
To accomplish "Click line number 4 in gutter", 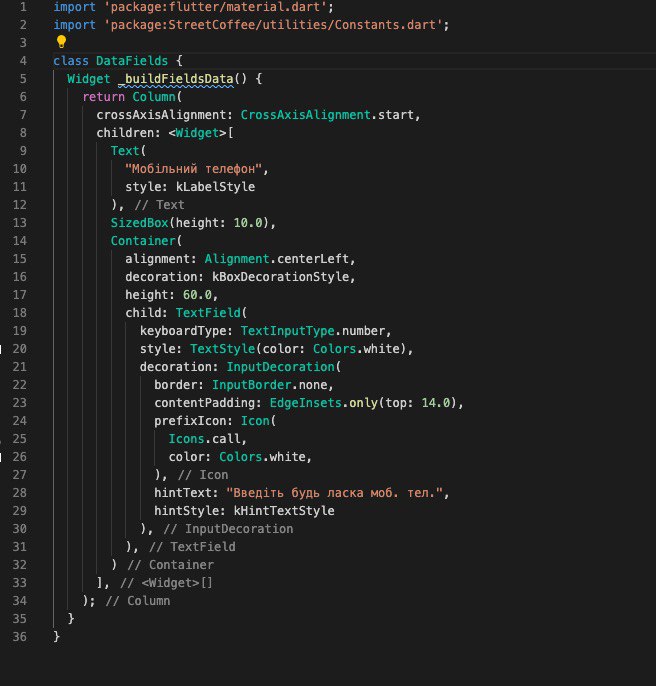I will [23, 61].
